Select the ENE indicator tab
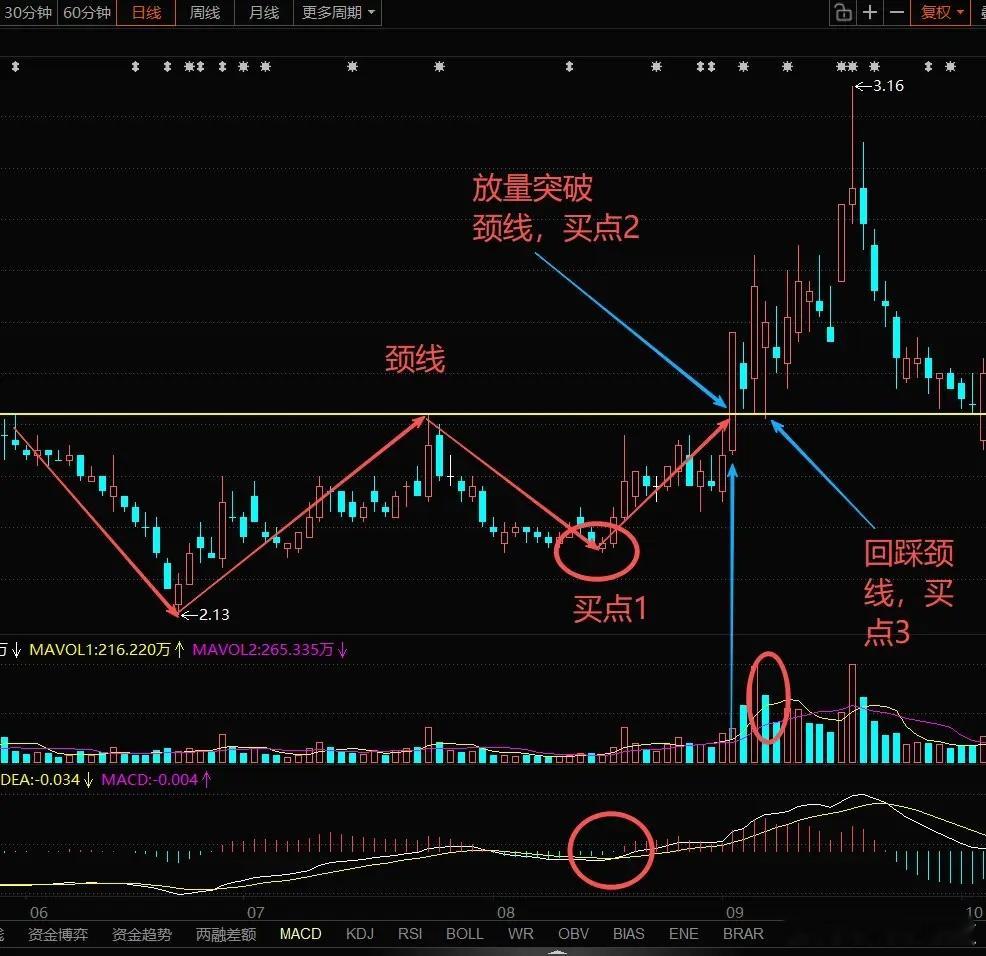The height and width of the screenshot is (956, 986). point(684,934)
